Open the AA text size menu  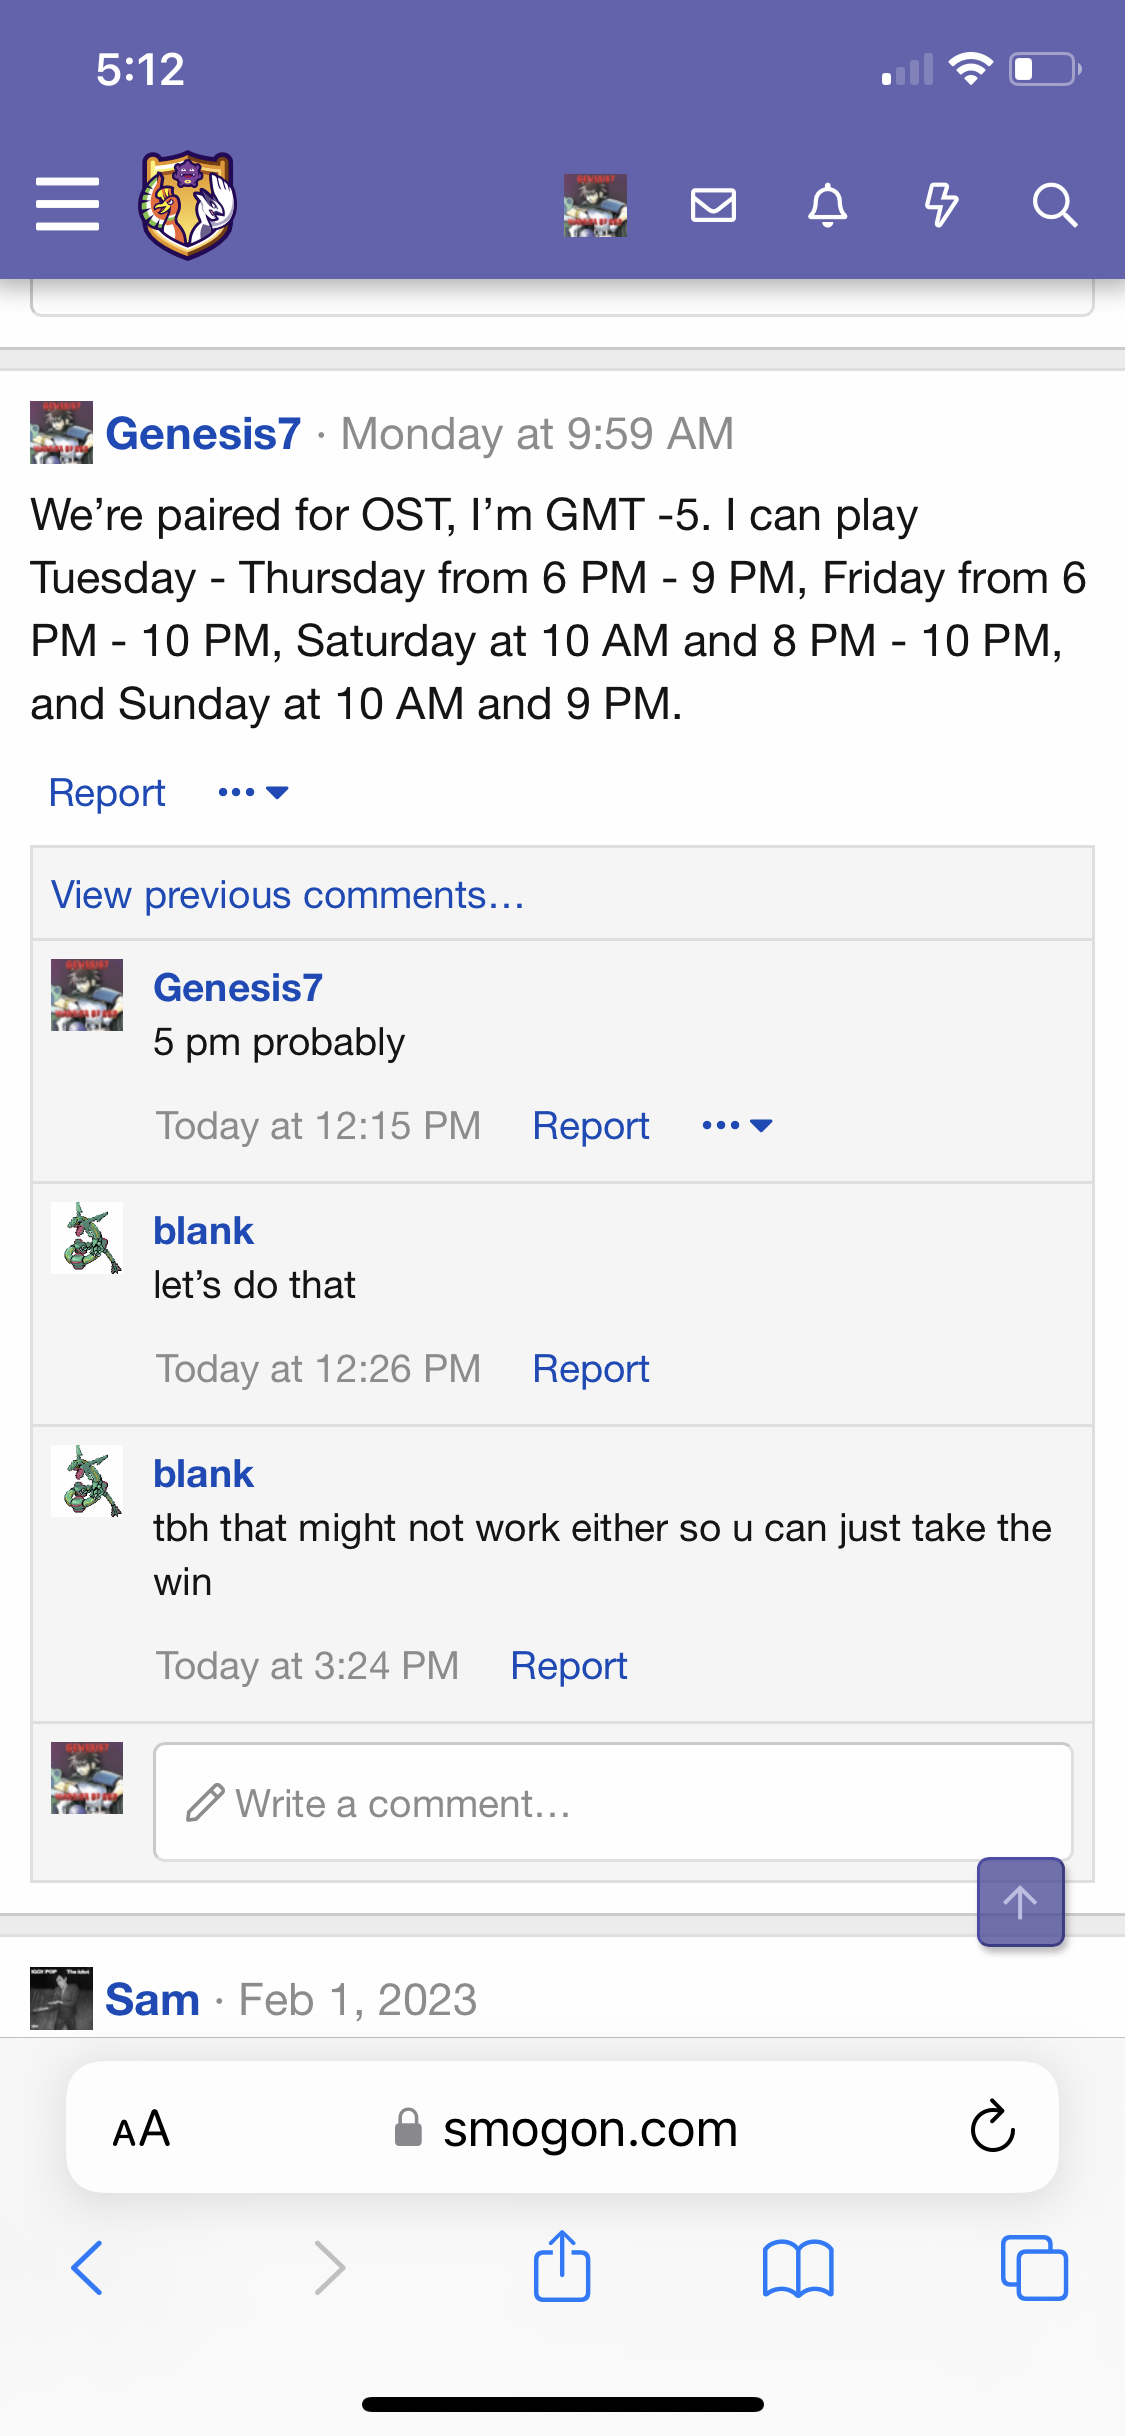[x=141, y=2128]
